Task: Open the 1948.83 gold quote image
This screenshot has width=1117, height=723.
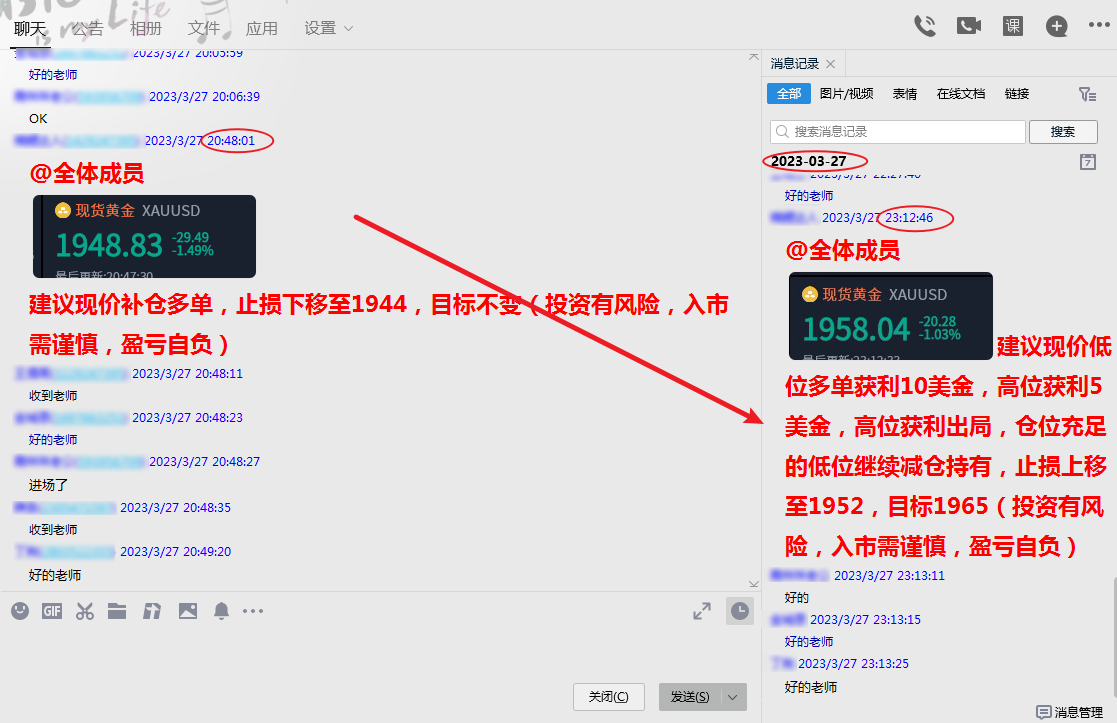Action: point(144,236)
